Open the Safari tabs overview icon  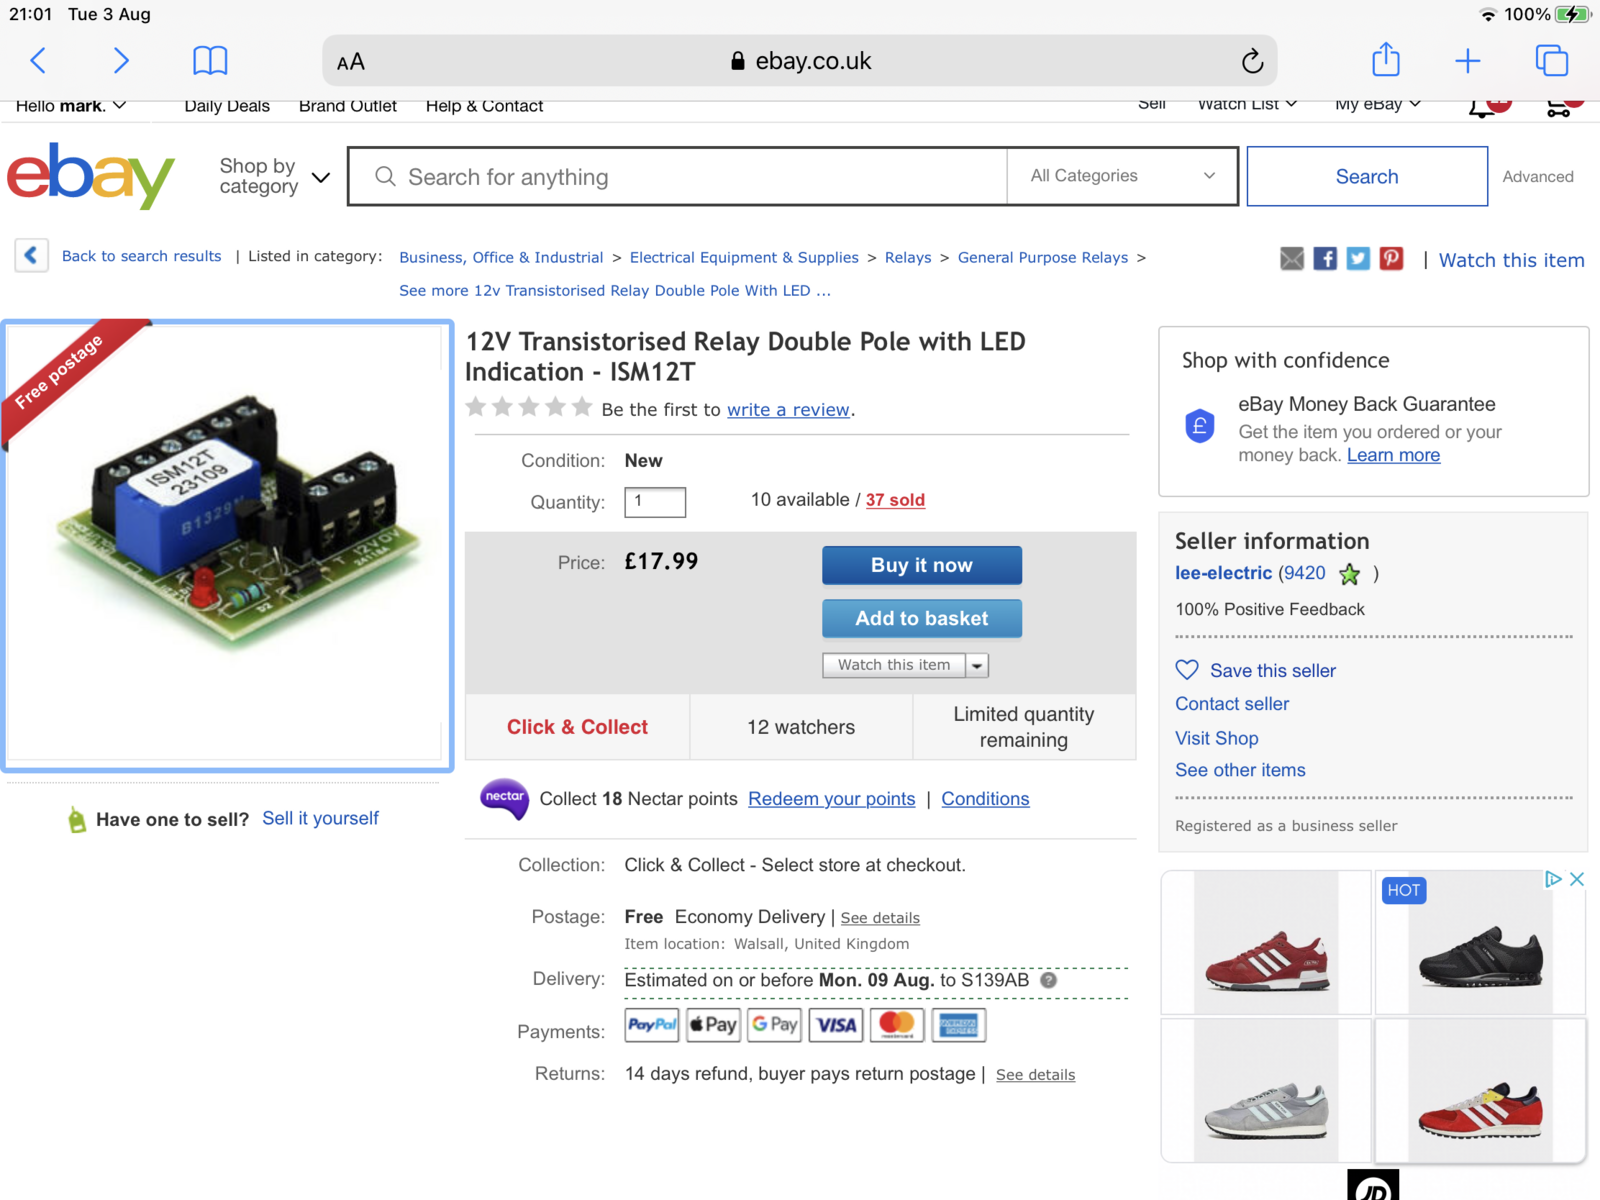point(1552,61)
